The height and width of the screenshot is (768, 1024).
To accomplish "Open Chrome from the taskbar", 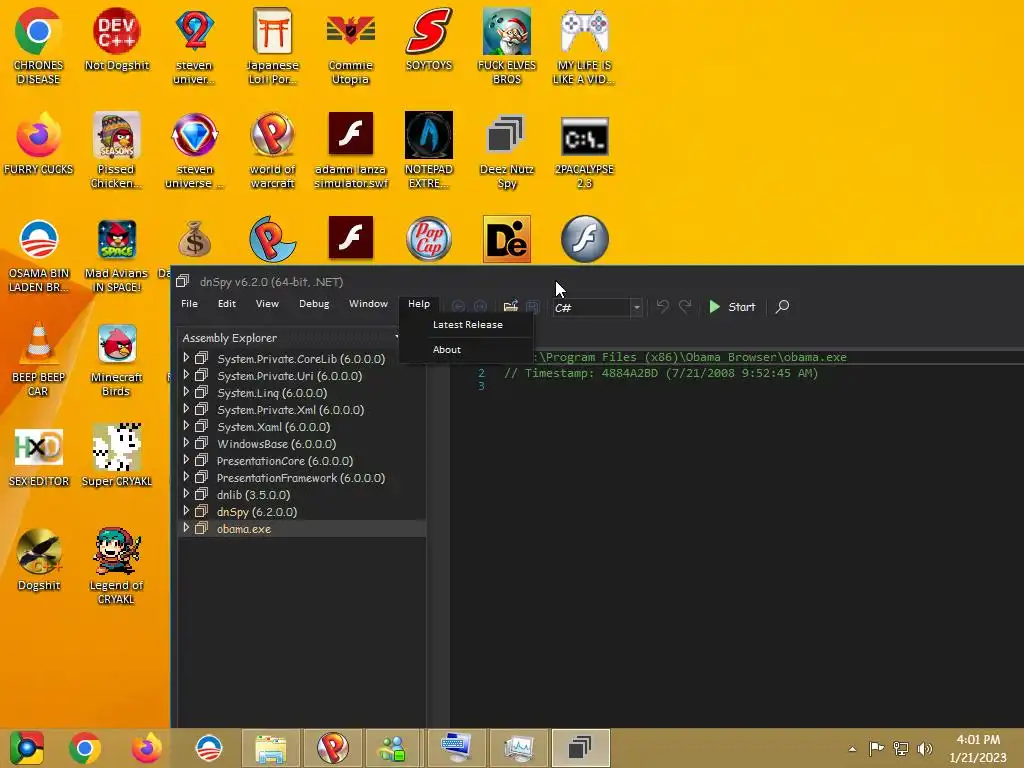I will [84, 748].
